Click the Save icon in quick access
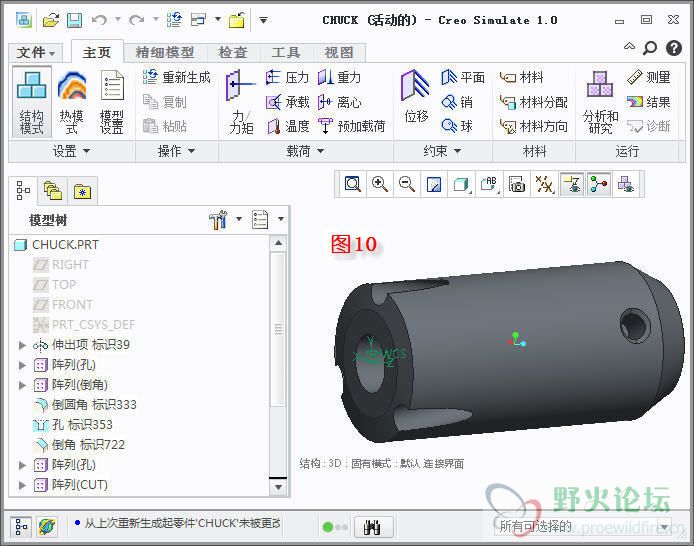This screenshot has width=694, height=546. [74, 20]
